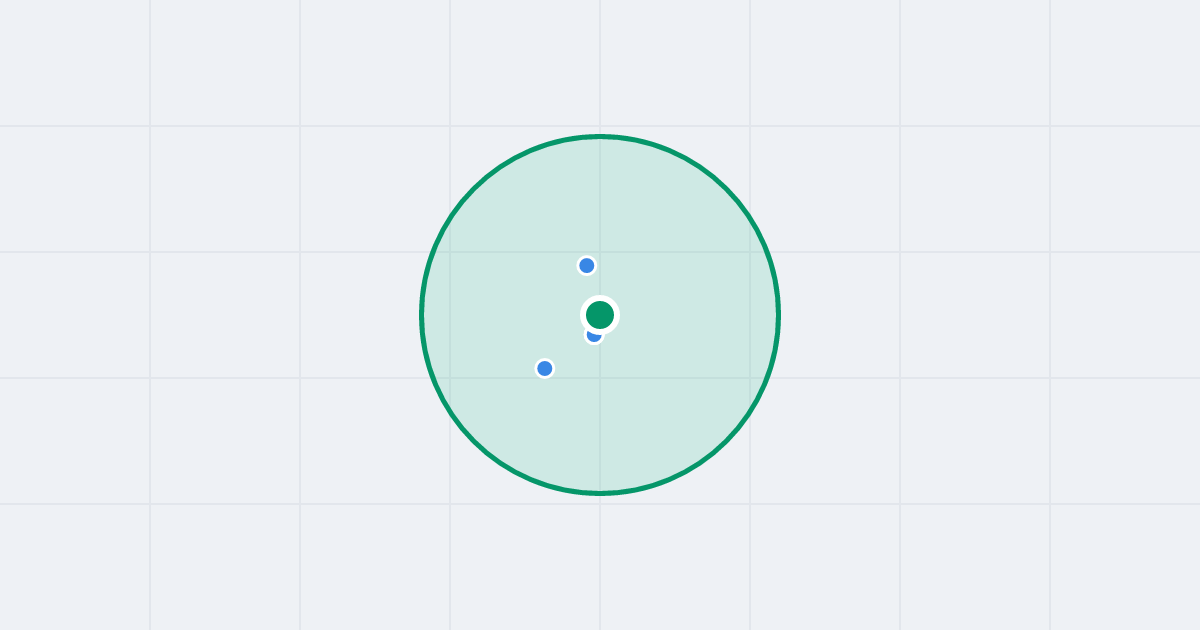Click the large green center marker

click(x=600, y=315)
